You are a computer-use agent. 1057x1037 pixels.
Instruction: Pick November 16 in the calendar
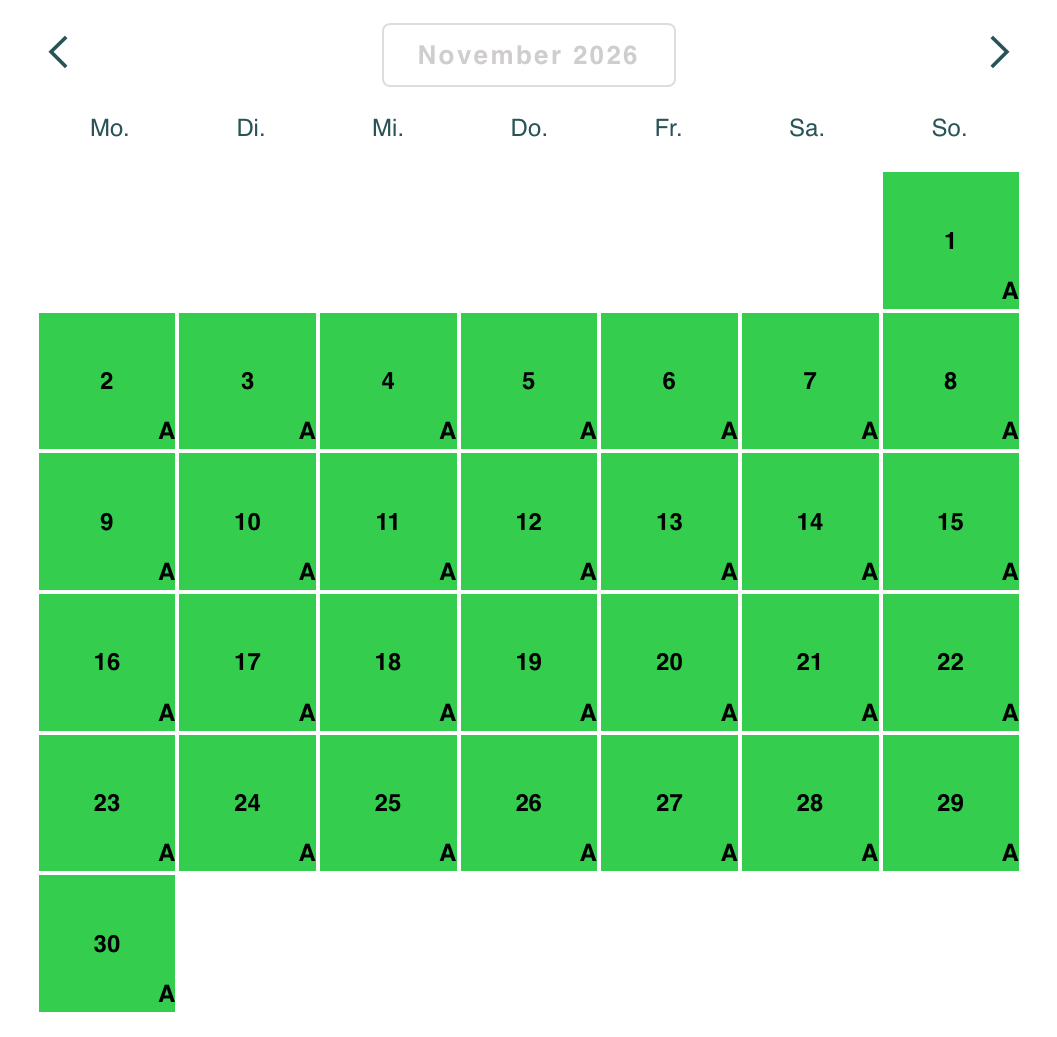[x=107, y=662]
